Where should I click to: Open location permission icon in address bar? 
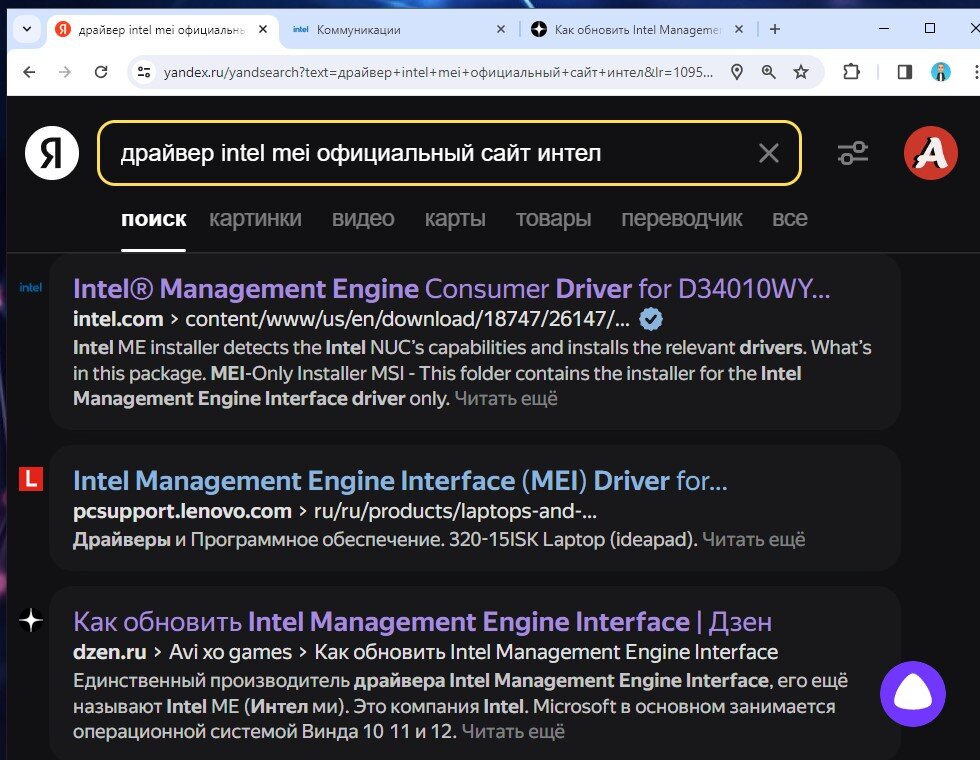coord(738,72)
